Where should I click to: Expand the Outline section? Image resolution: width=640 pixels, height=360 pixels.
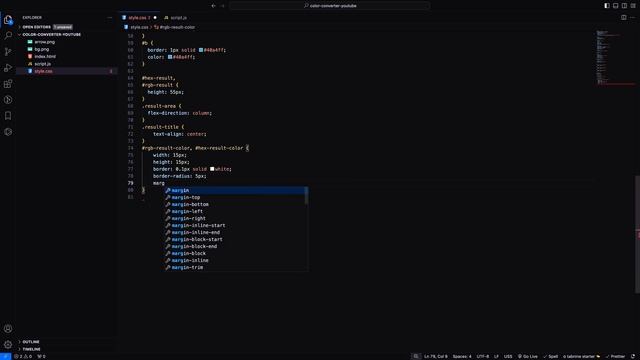tap(31, 342)
